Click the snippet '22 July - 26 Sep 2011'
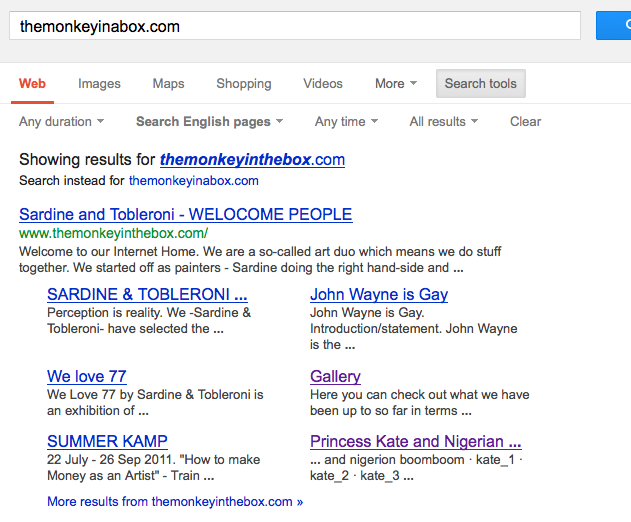Image resolution: width=631 pixels, height=522 pixels. 153,468
